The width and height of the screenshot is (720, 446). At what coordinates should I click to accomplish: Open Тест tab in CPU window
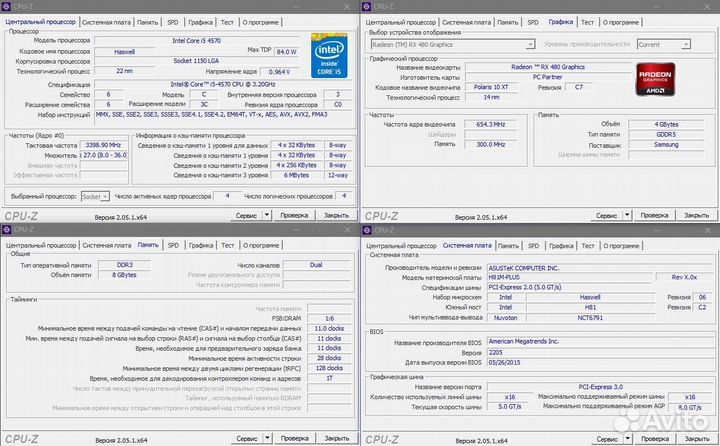pyautogui.click(x=227, y=22)
